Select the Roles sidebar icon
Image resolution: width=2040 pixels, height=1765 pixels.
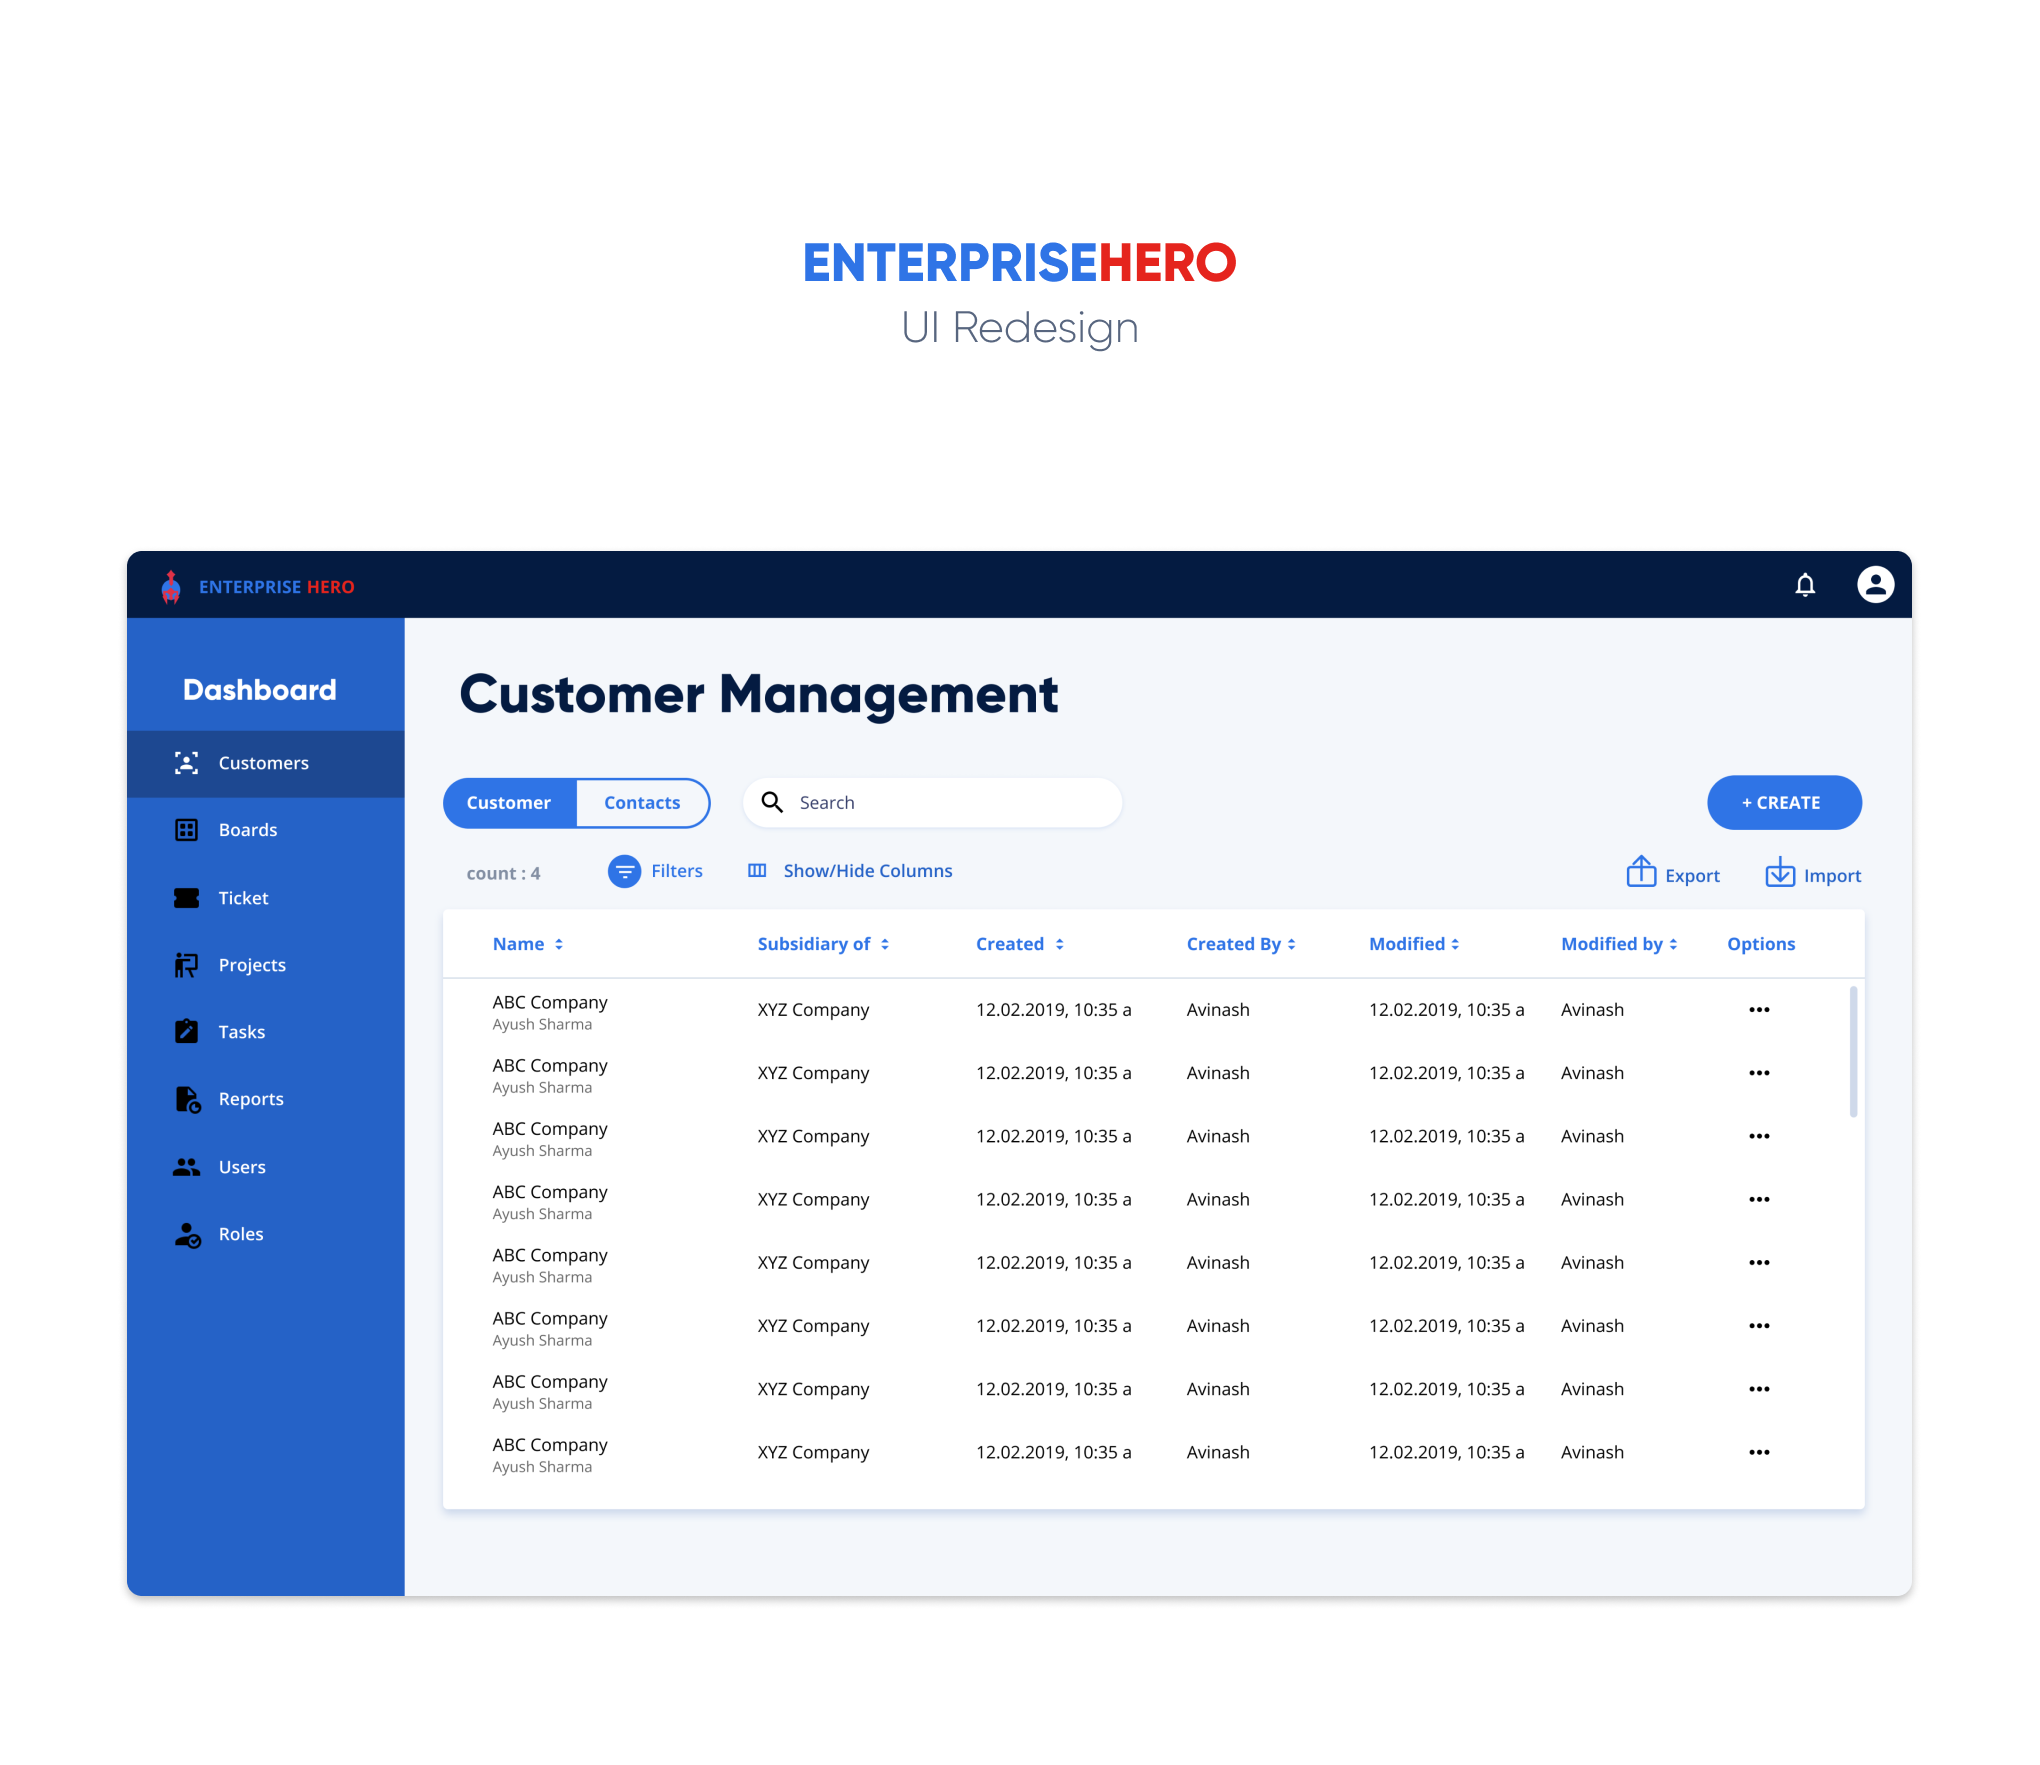188,1235
